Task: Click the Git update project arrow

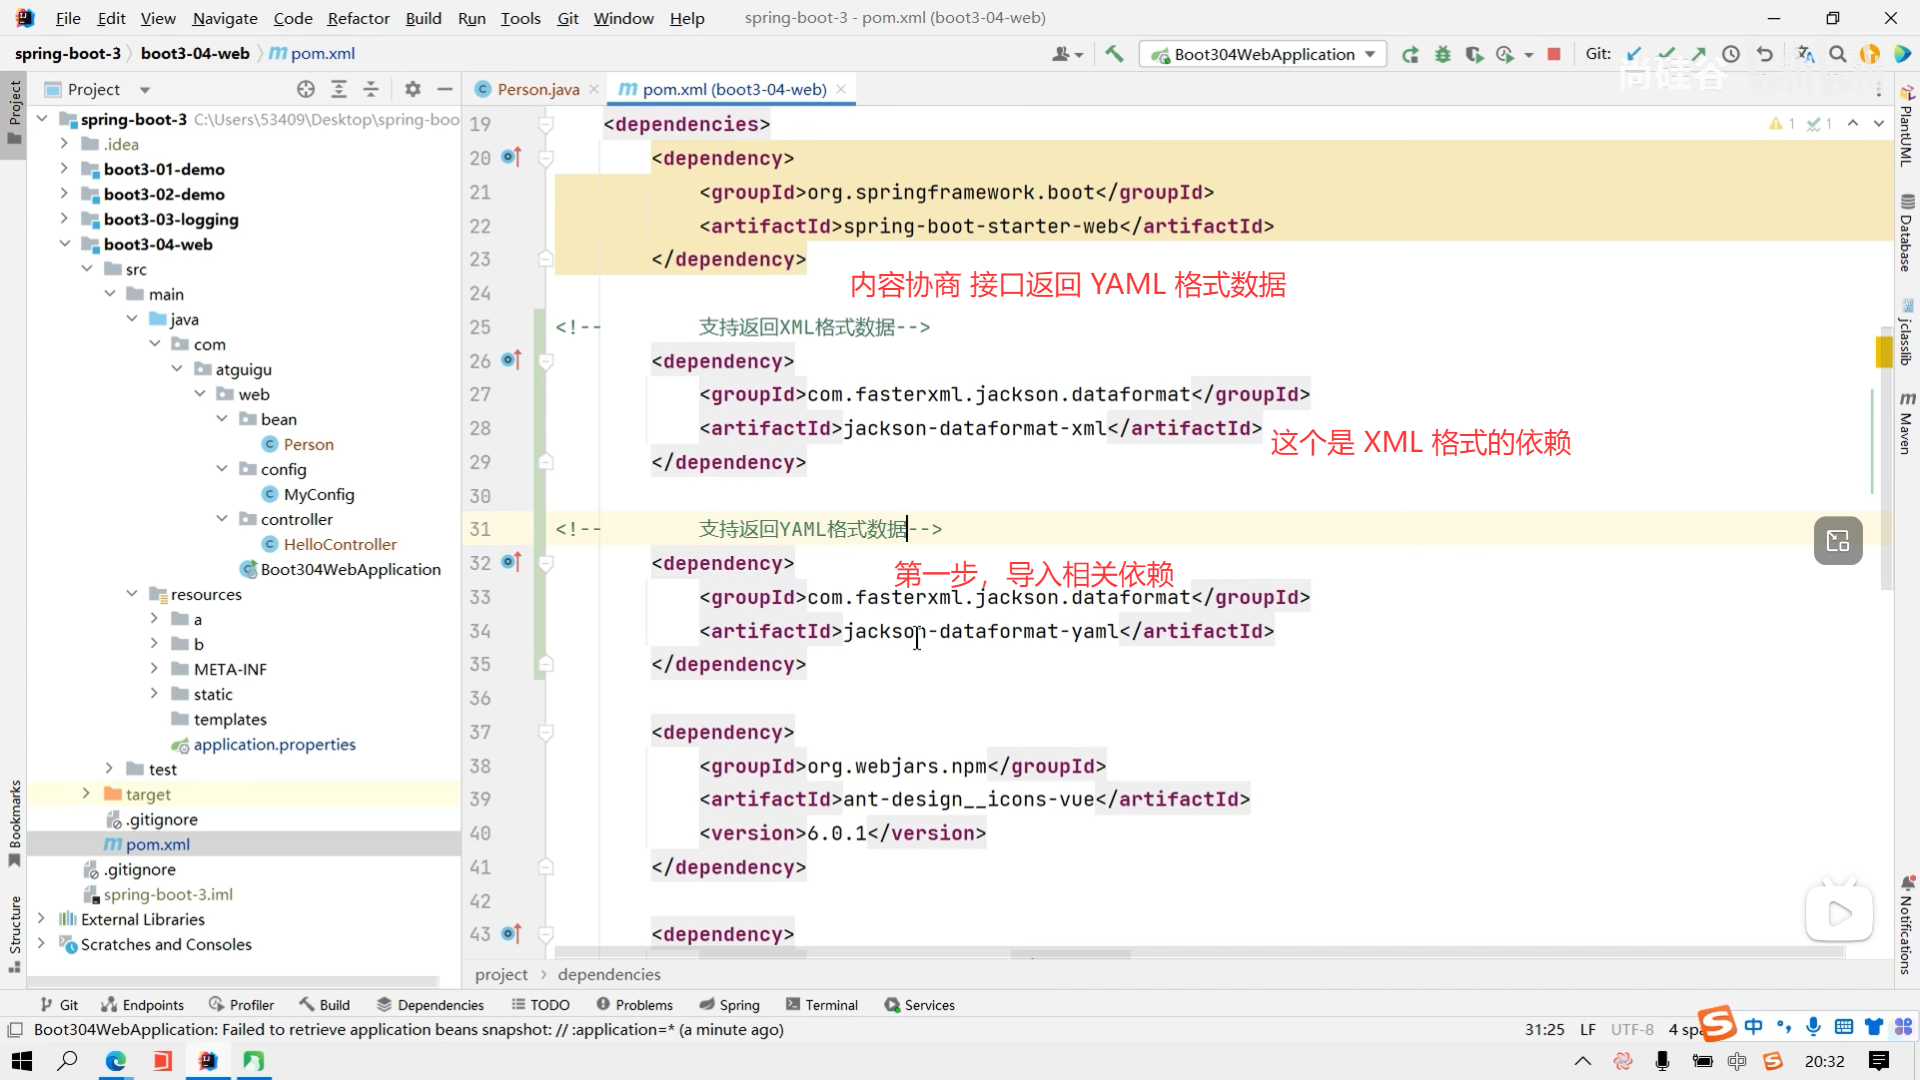Action: tap(1634, 54)
